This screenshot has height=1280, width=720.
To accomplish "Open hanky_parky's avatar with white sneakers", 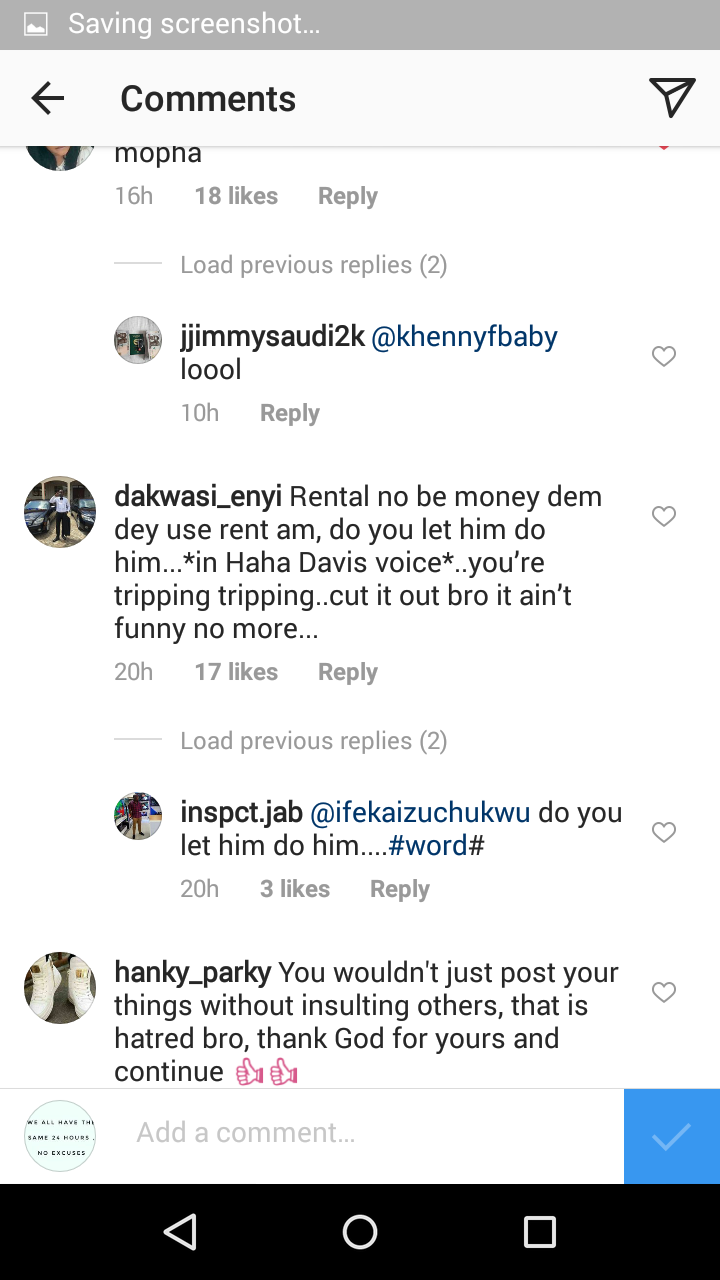I will pyautogui.click(x=60, y=988).
